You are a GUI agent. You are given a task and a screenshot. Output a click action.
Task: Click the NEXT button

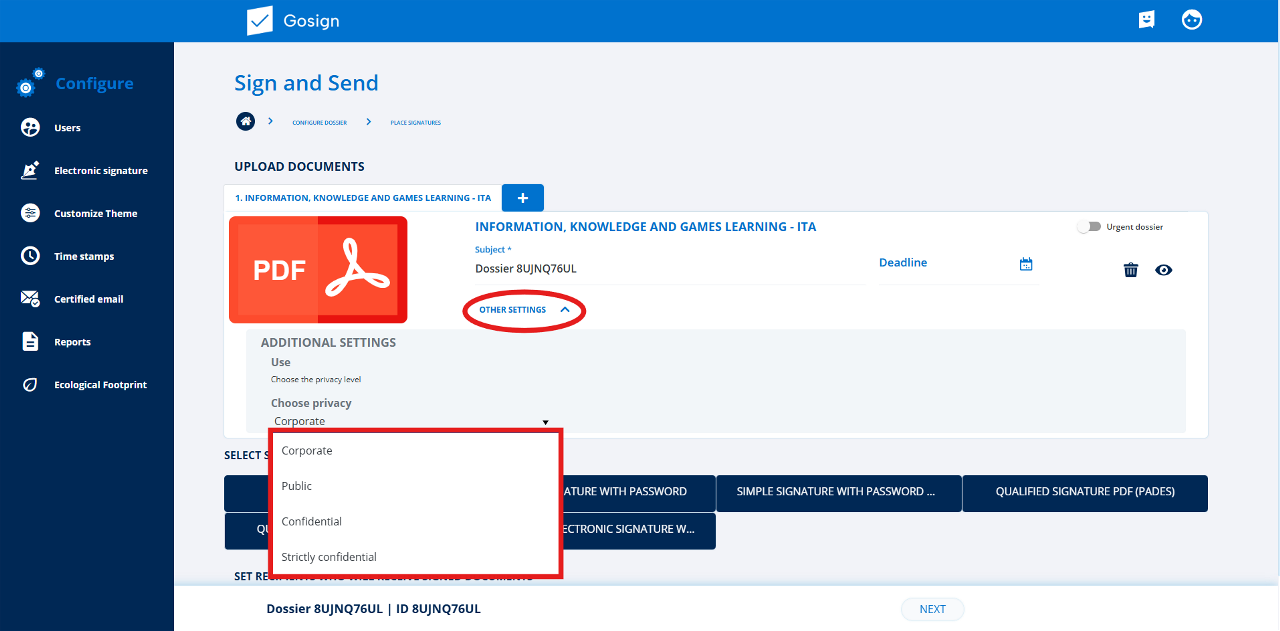(x=932, y=609)
